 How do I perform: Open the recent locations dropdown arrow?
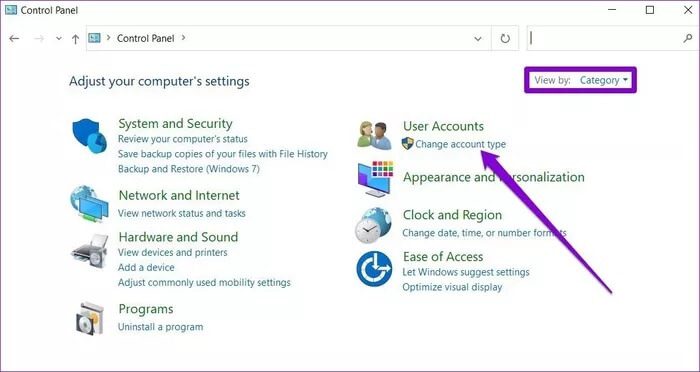[59, 38]
